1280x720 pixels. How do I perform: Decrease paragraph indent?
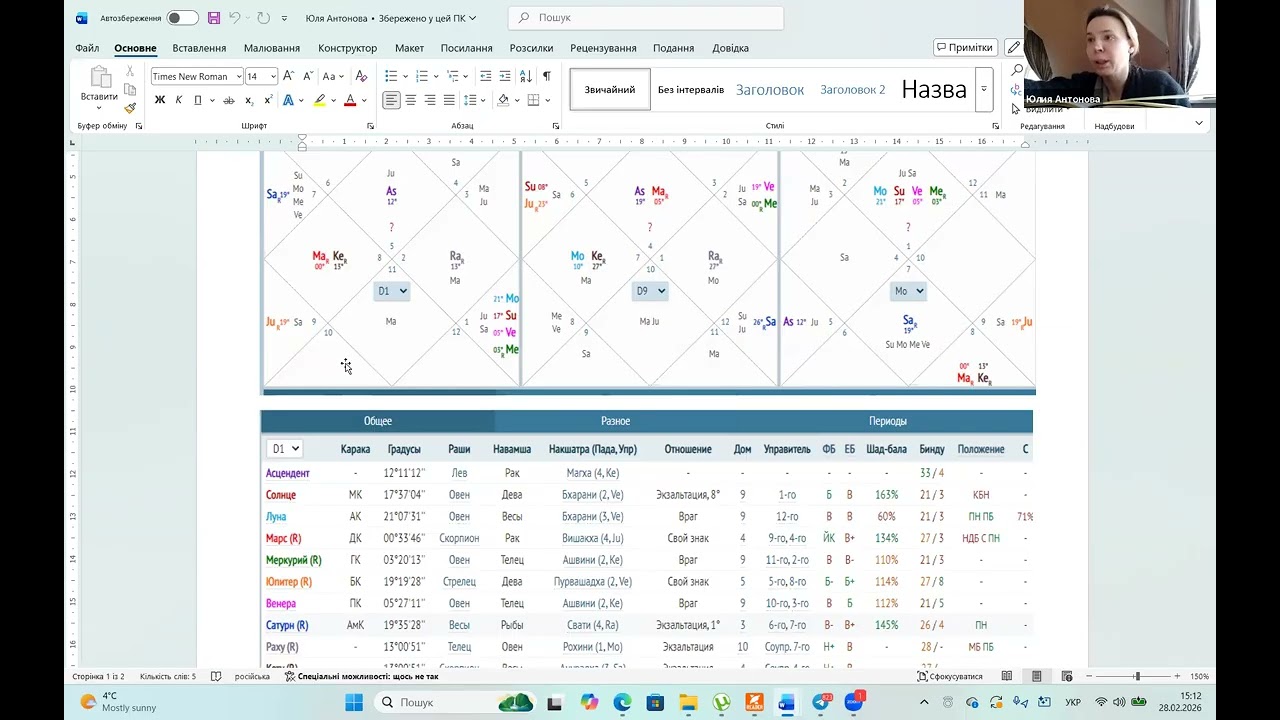tap(485, 76)
